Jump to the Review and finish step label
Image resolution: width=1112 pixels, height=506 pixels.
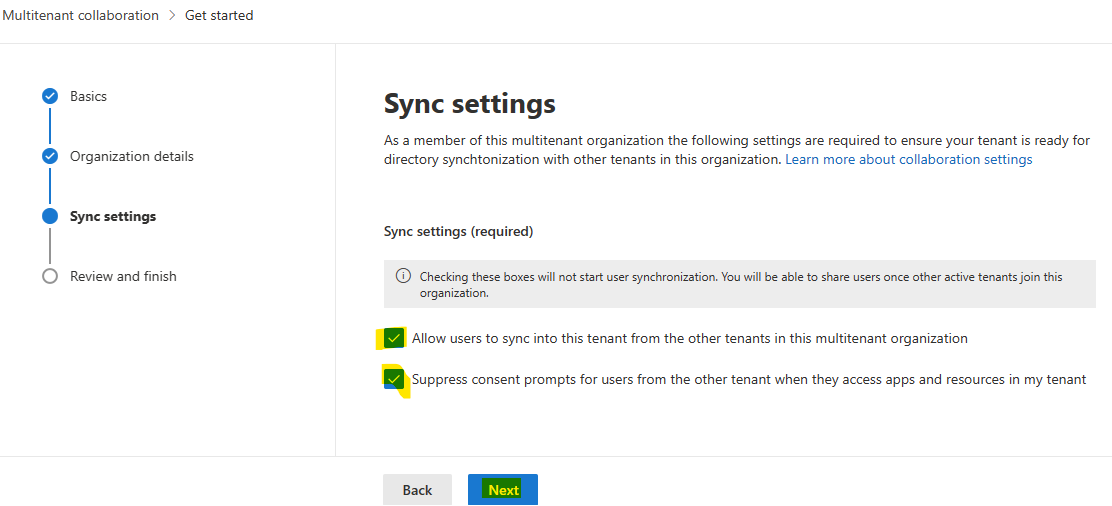[x=123, y=276]
